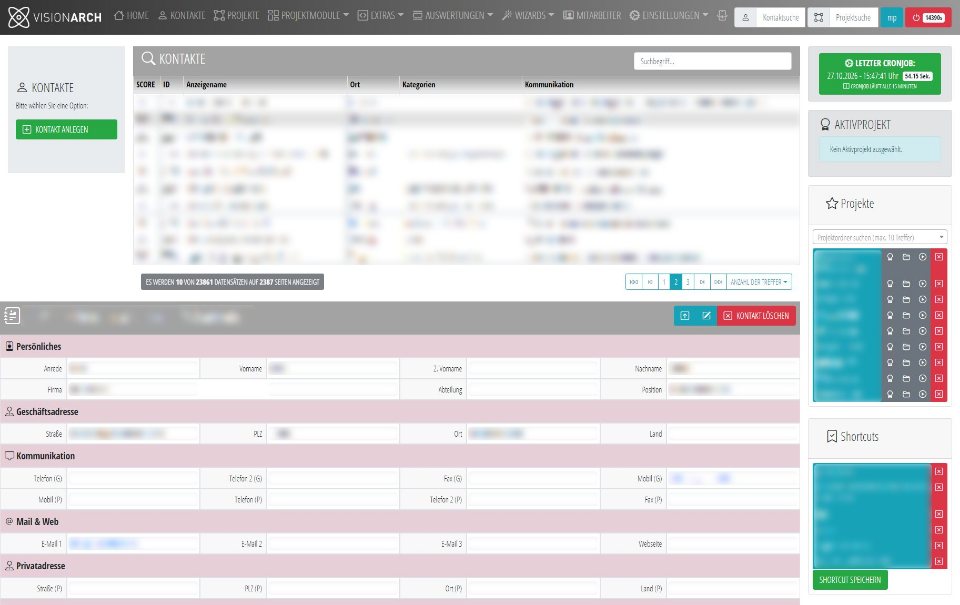
Task: Jump to the last results page
Action: click(x=718, y=282)
